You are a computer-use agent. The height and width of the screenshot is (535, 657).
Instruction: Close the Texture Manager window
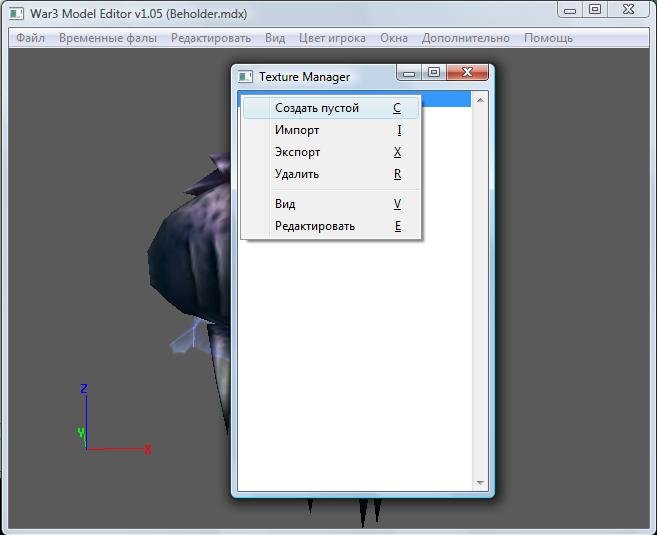click(468, 72)
